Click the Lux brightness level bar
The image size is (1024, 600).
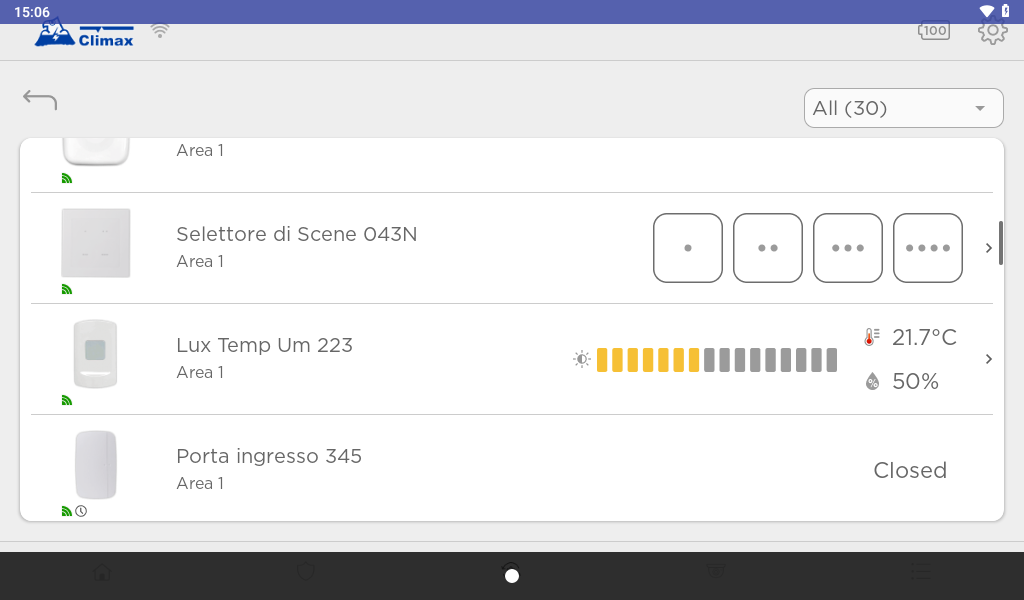(x=716, y=360)
